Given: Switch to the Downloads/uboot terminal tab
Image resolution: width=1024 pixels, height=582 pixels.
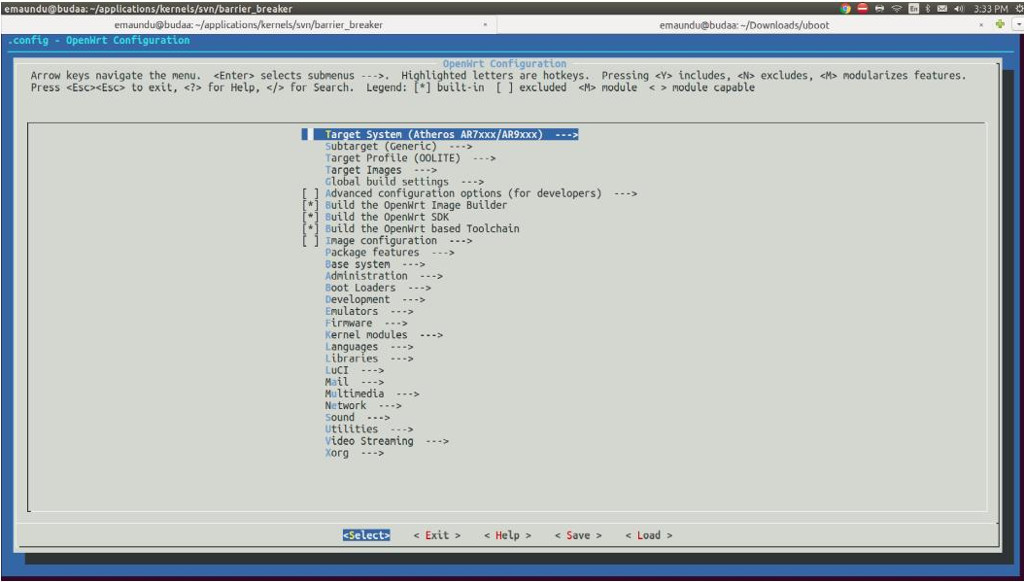Looking at the screenshot, I should tap(744, 25).
